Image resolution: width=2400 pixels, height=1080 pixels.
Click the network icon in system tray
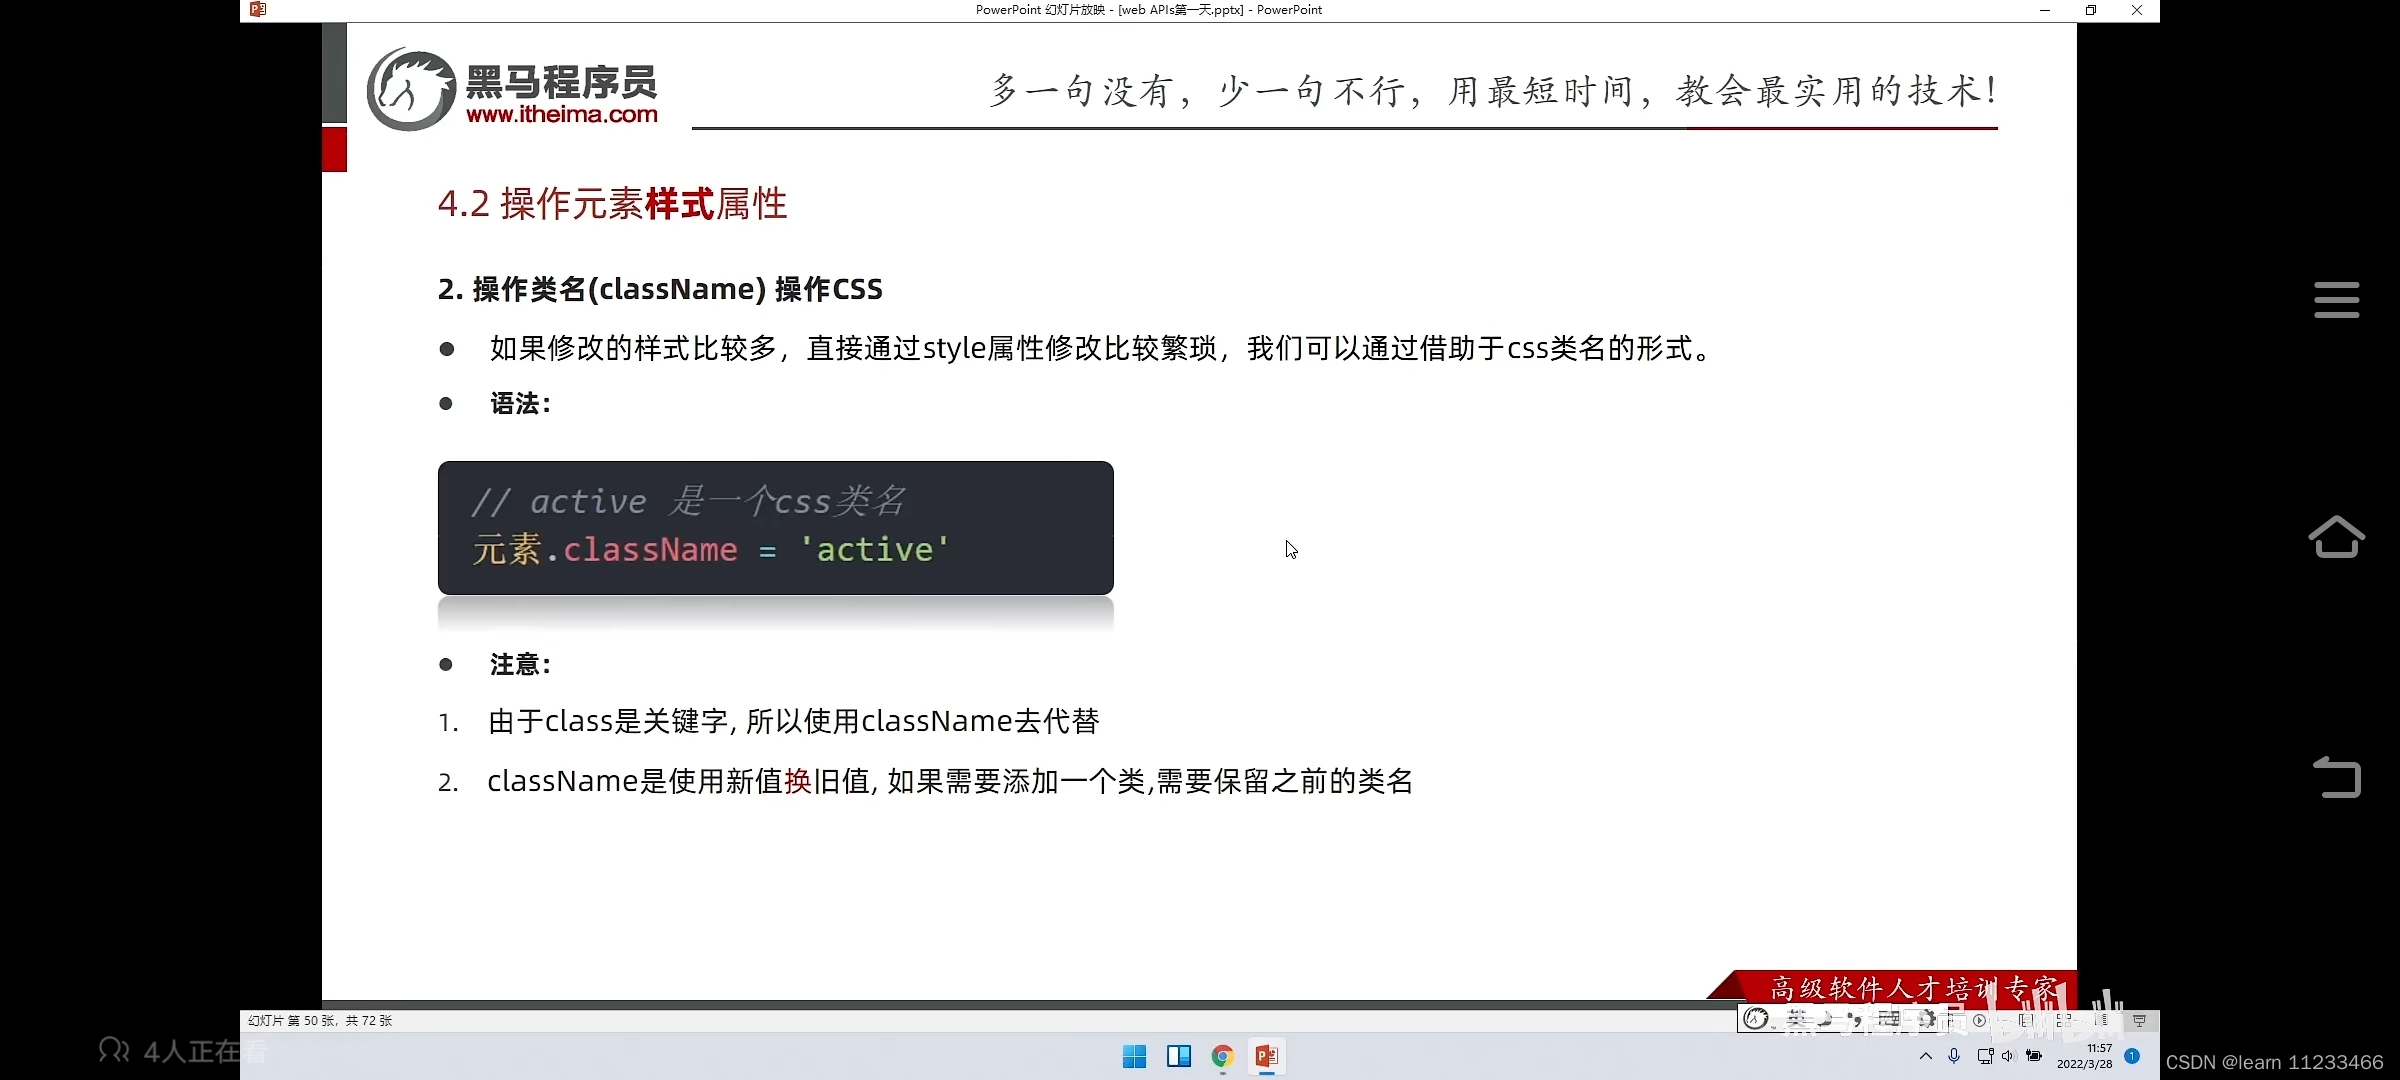point(1985,1056)
